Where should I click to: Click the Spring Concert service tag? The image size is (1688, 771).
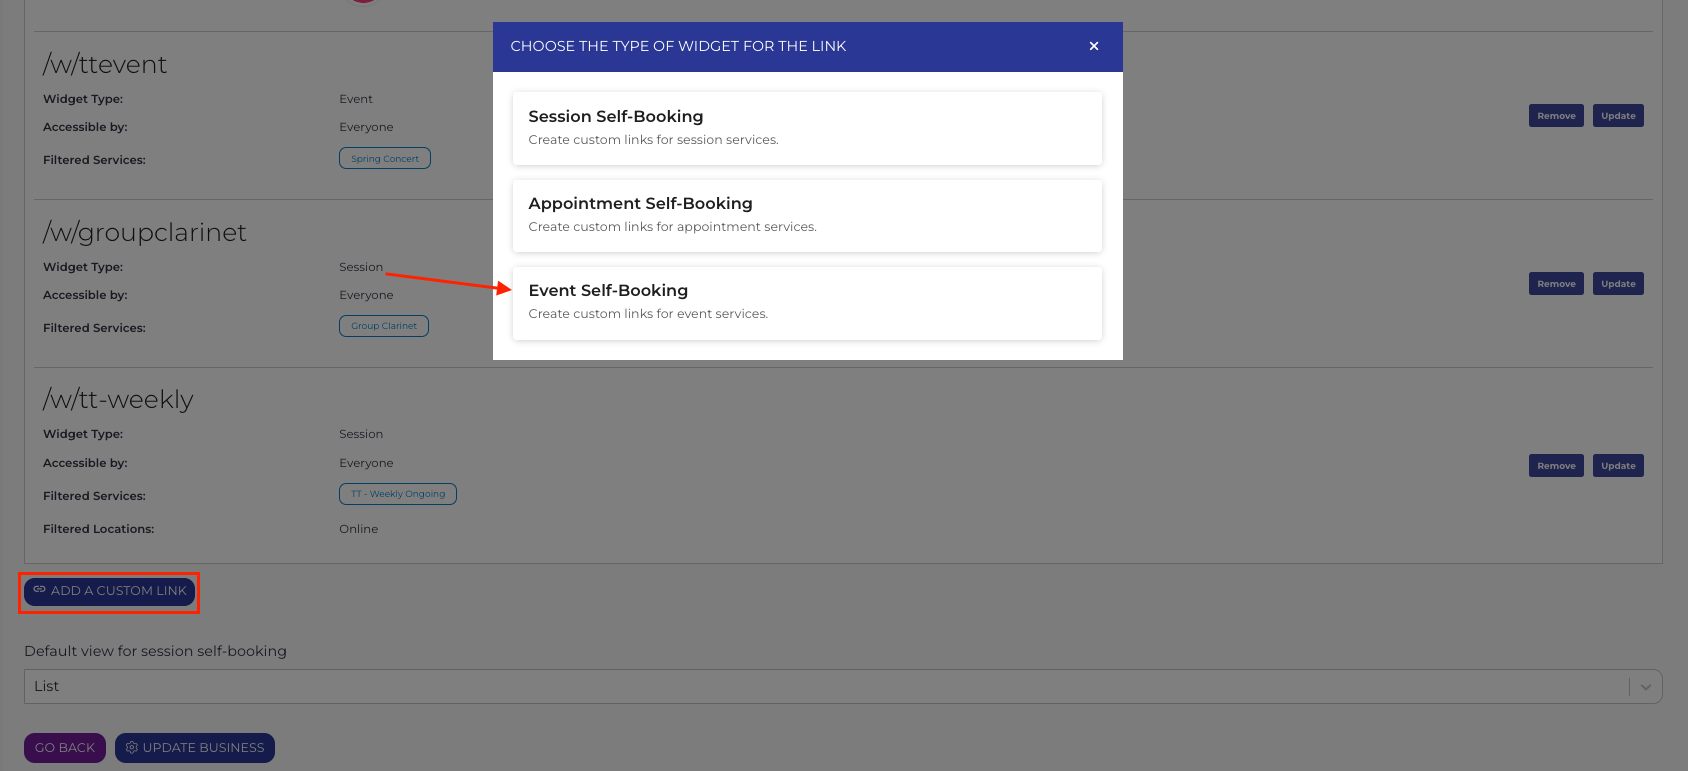[385, 159]
